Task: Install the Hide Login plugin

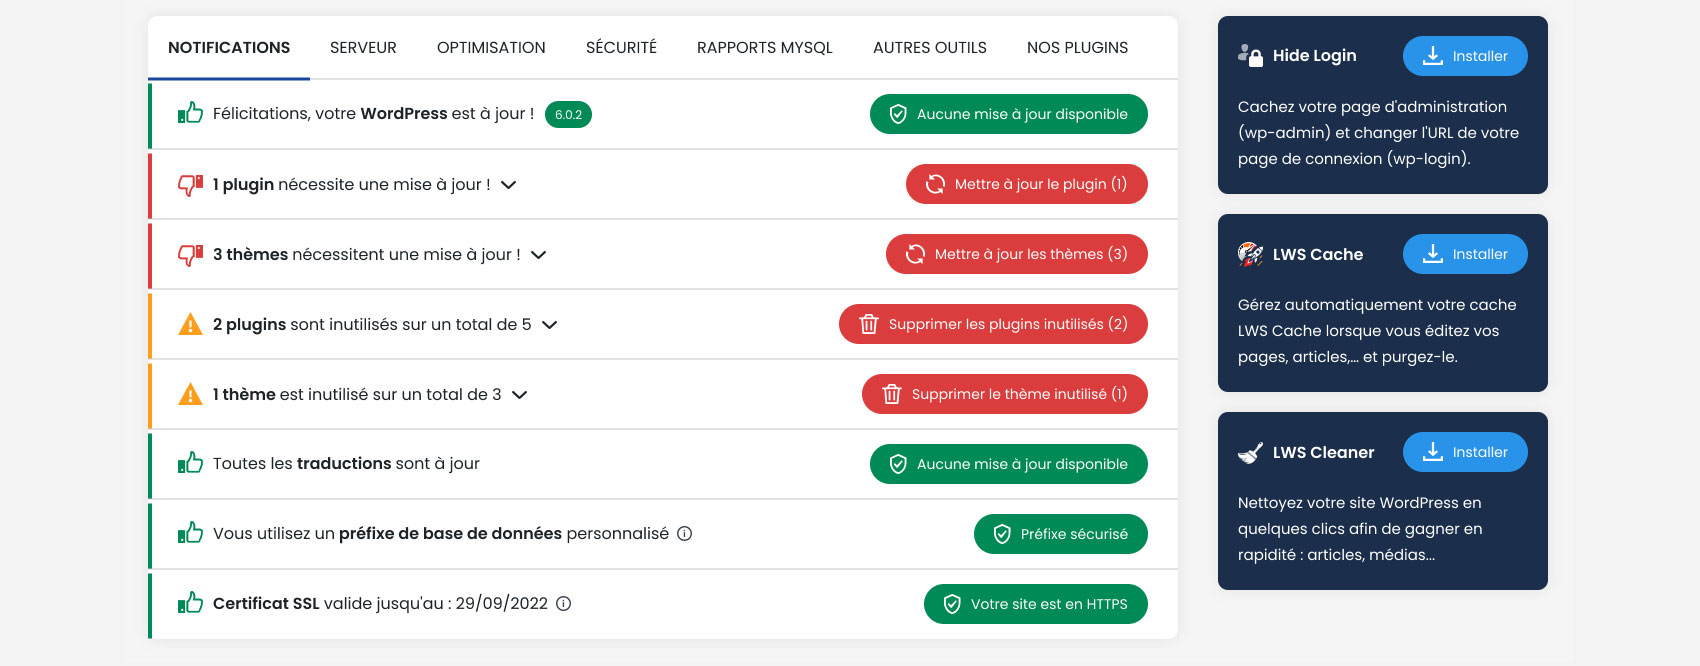Action: point(1465,56)
